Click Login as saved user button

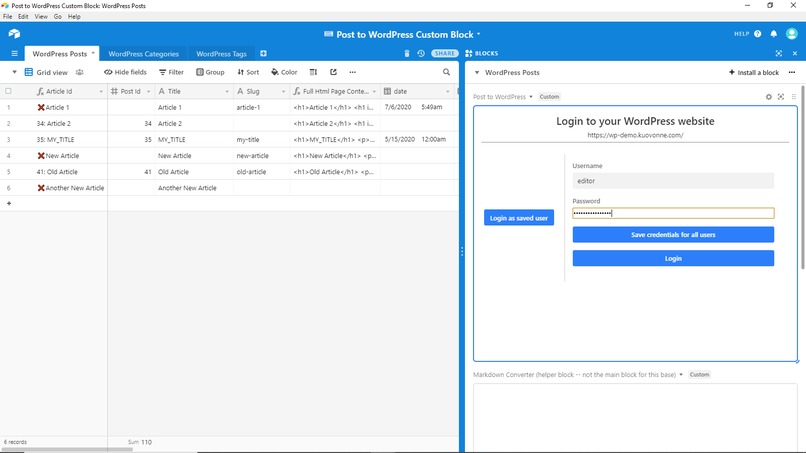pos(519,218)
